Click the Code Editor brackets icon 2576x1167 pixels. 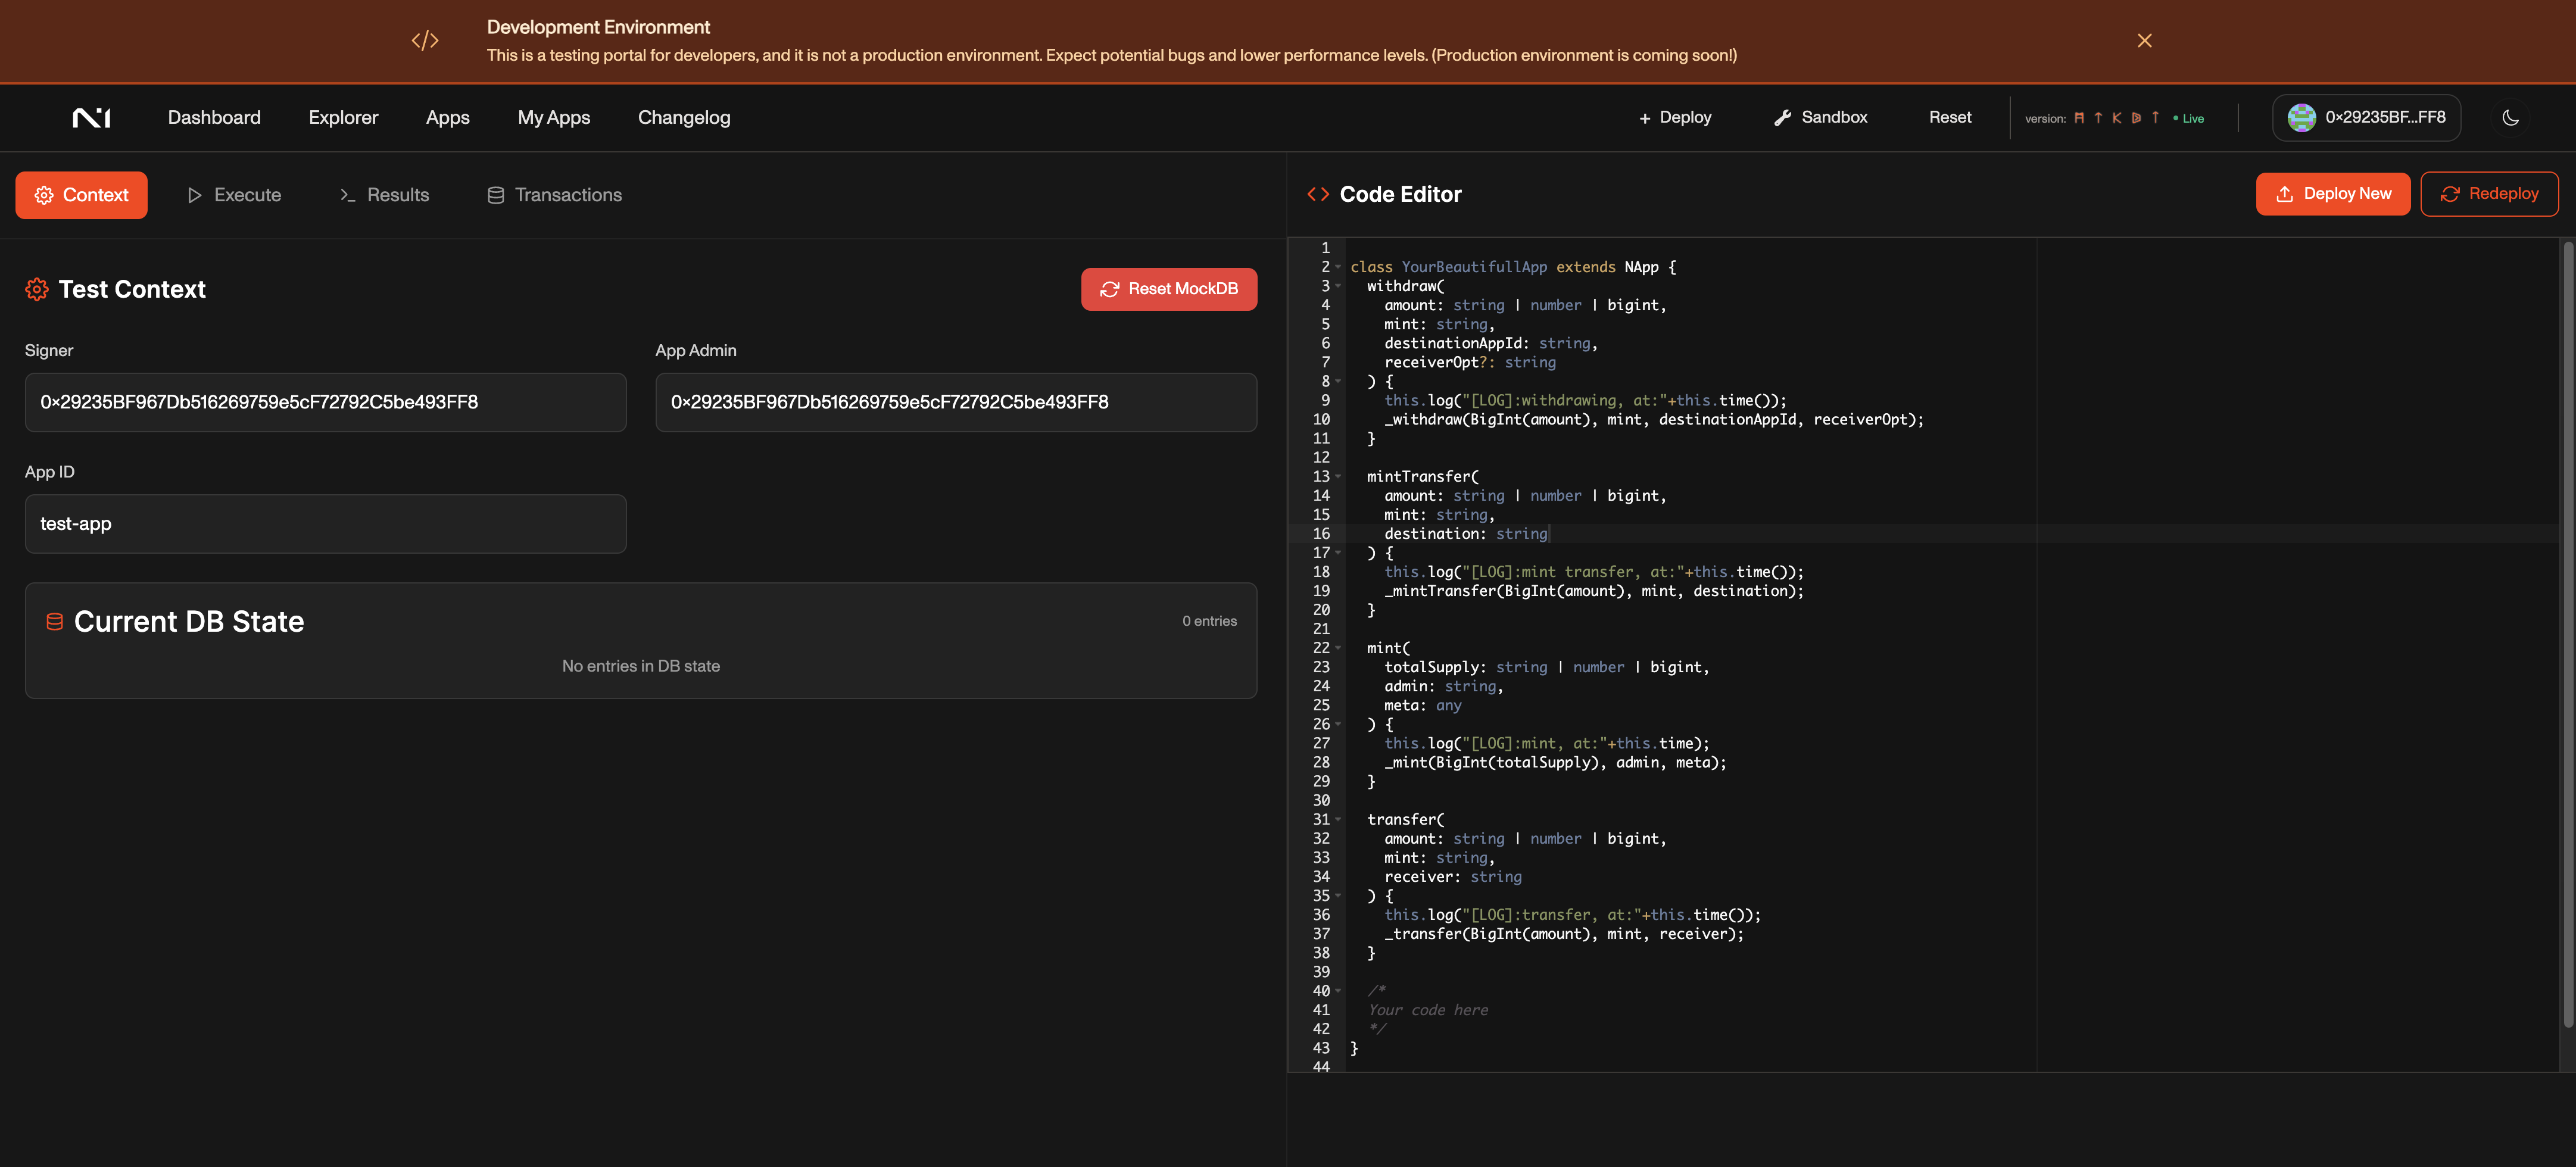(1317, 194)
